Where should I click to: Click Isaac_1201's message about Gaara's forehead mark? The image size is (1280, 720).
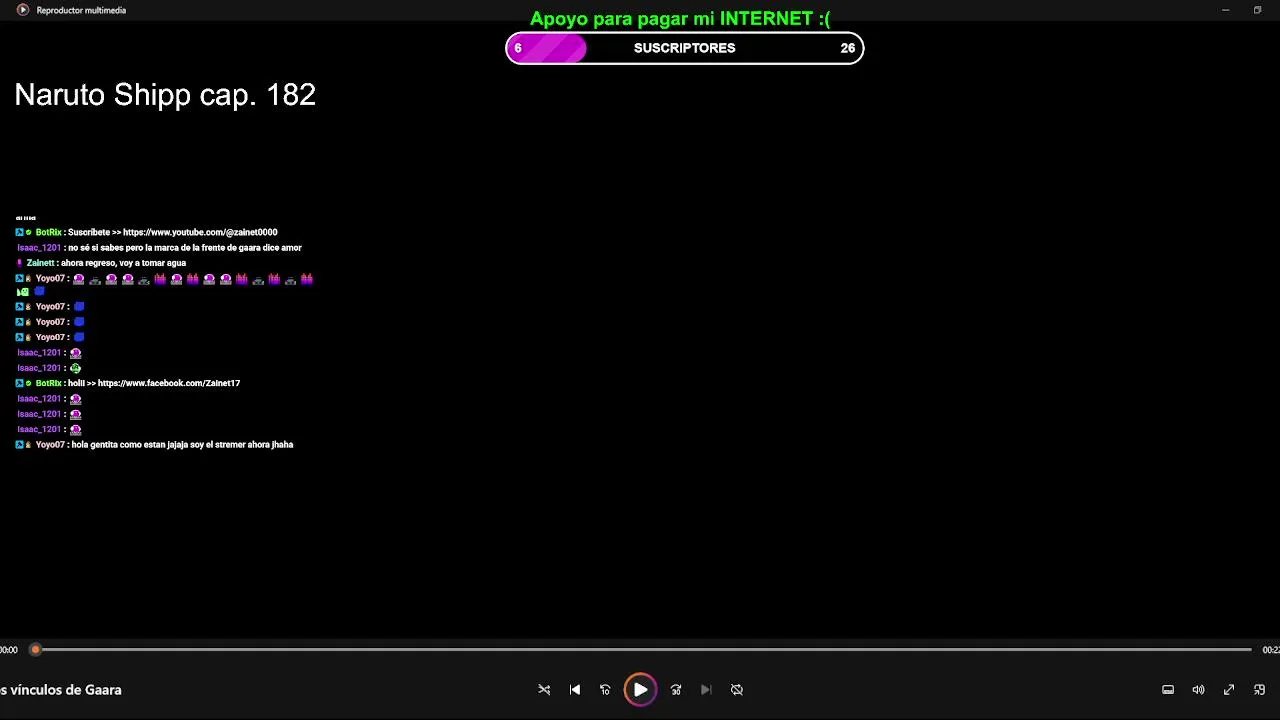click(x=159, y=248)
